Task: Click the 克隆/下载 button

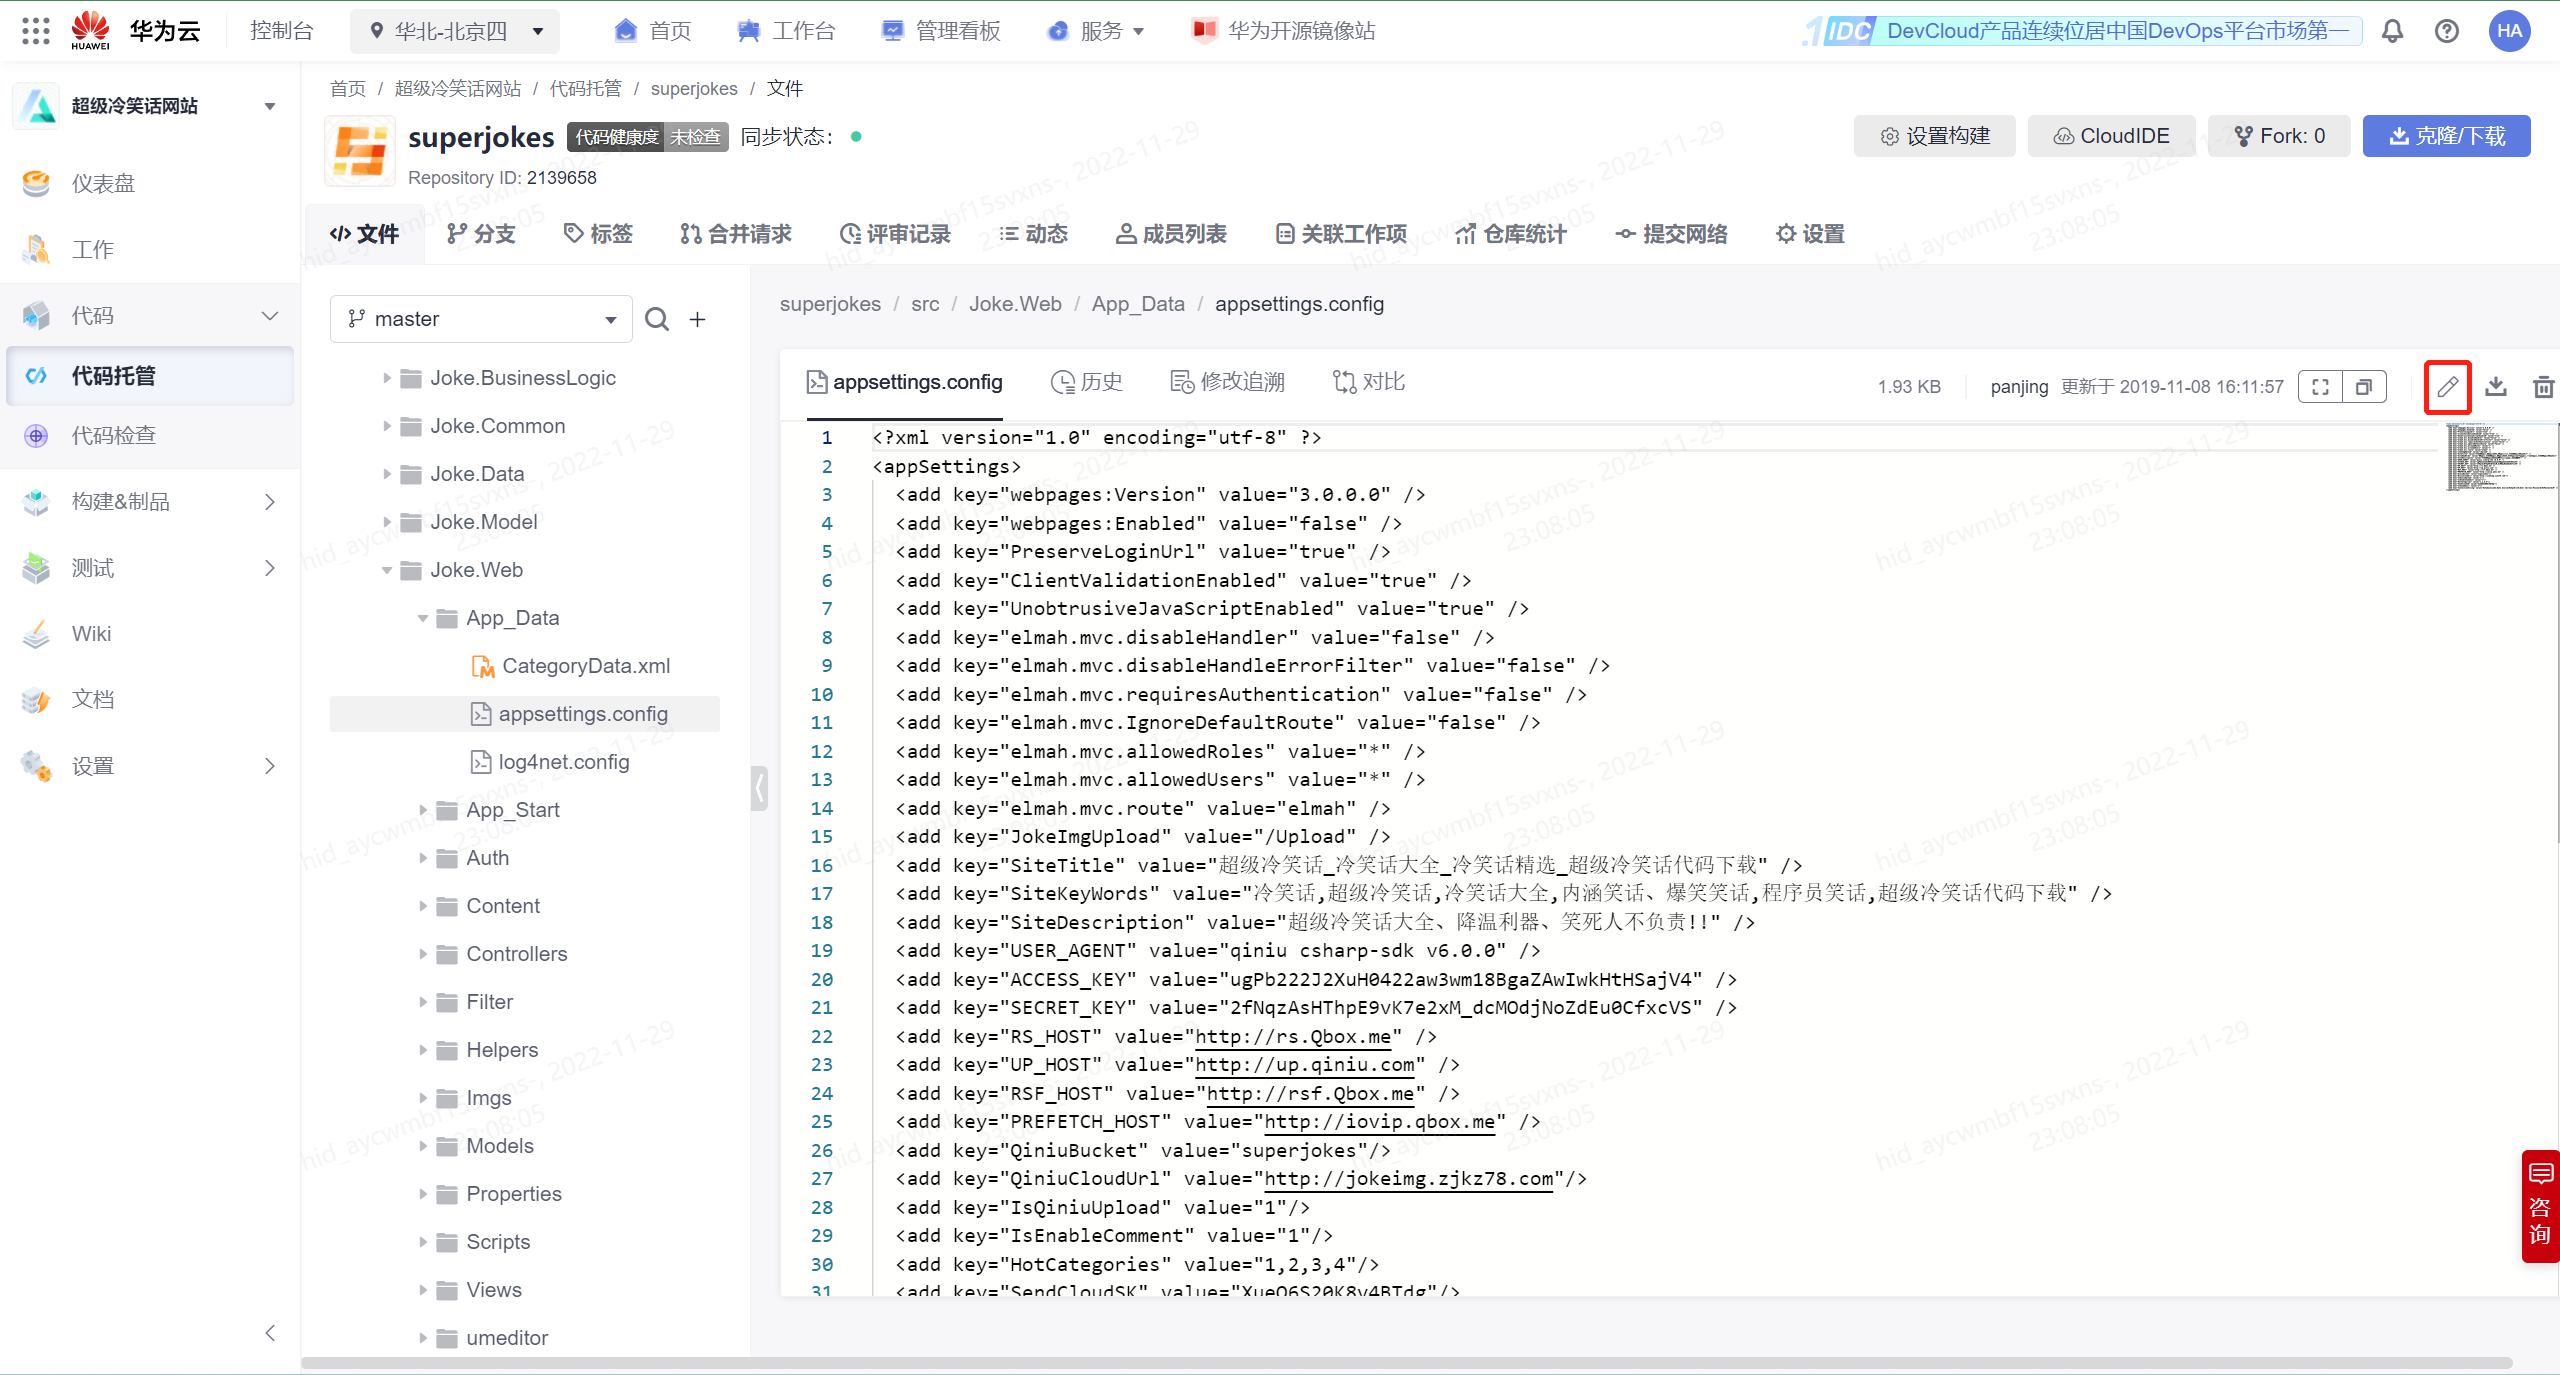Action: point(2446,136)
